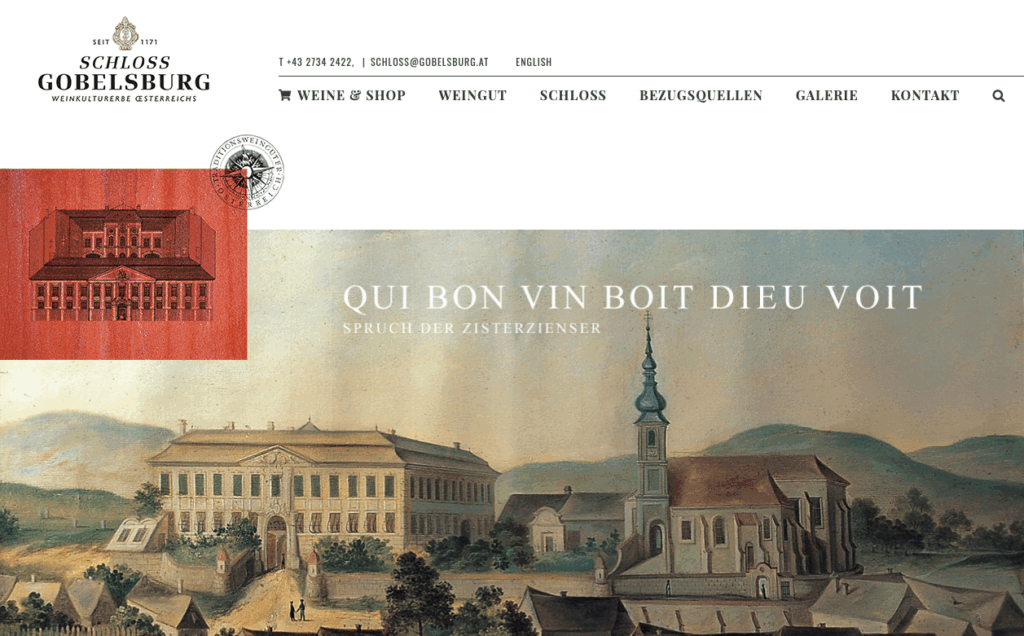The image size is (1024, 636).
Task: Click the Schloss Gobelsburg logo wordmark
Action: (124, 73)
